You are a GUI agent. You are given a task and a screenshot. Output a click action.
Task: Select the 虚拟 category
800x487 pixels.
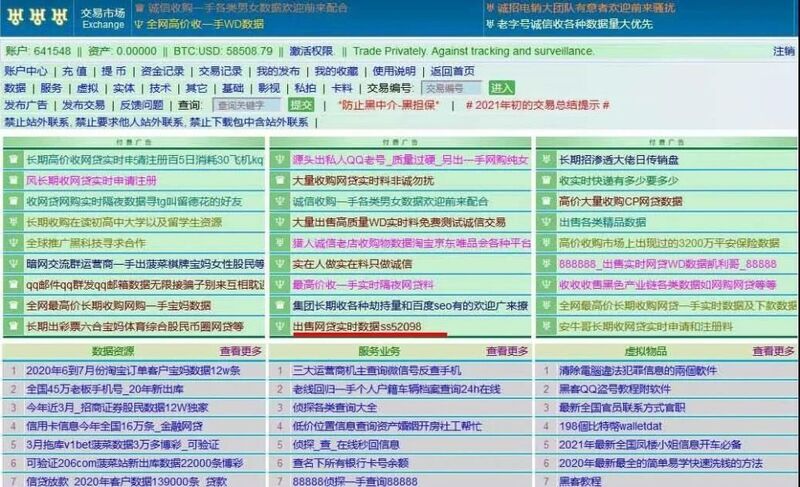click(x=87, y=88)
